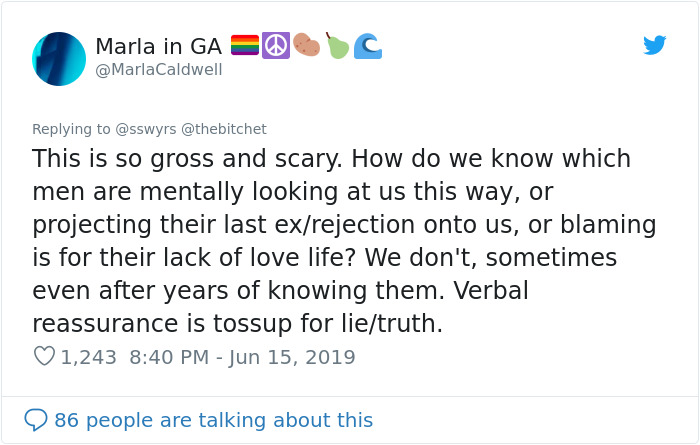The image size is (700, 445).
Task: Like the tweet with the heart icon
Action: pos(44,357)
